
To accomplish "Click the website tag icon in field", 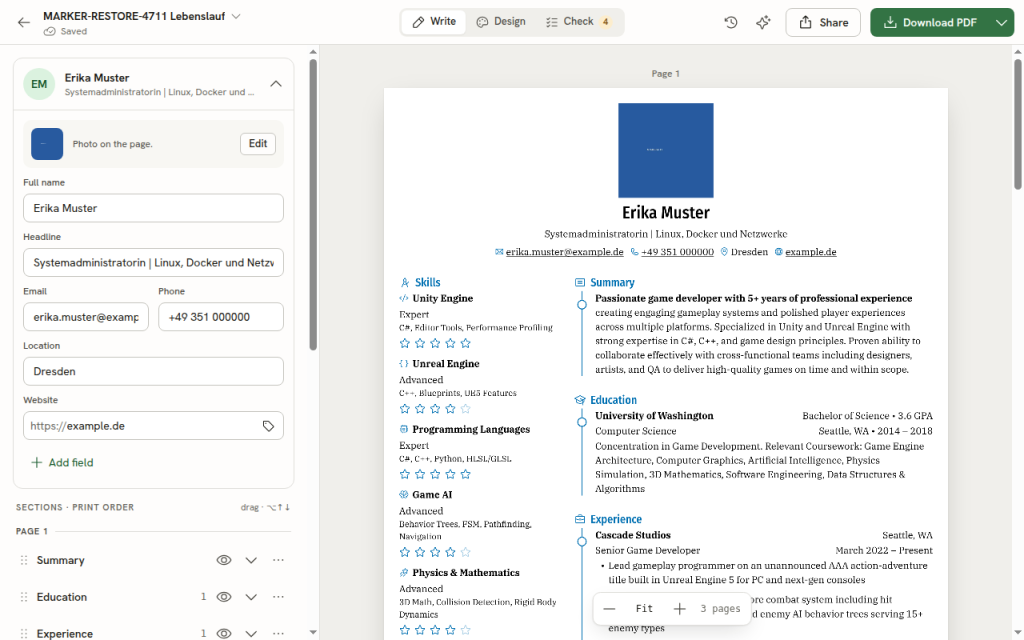I will point(268,426).
